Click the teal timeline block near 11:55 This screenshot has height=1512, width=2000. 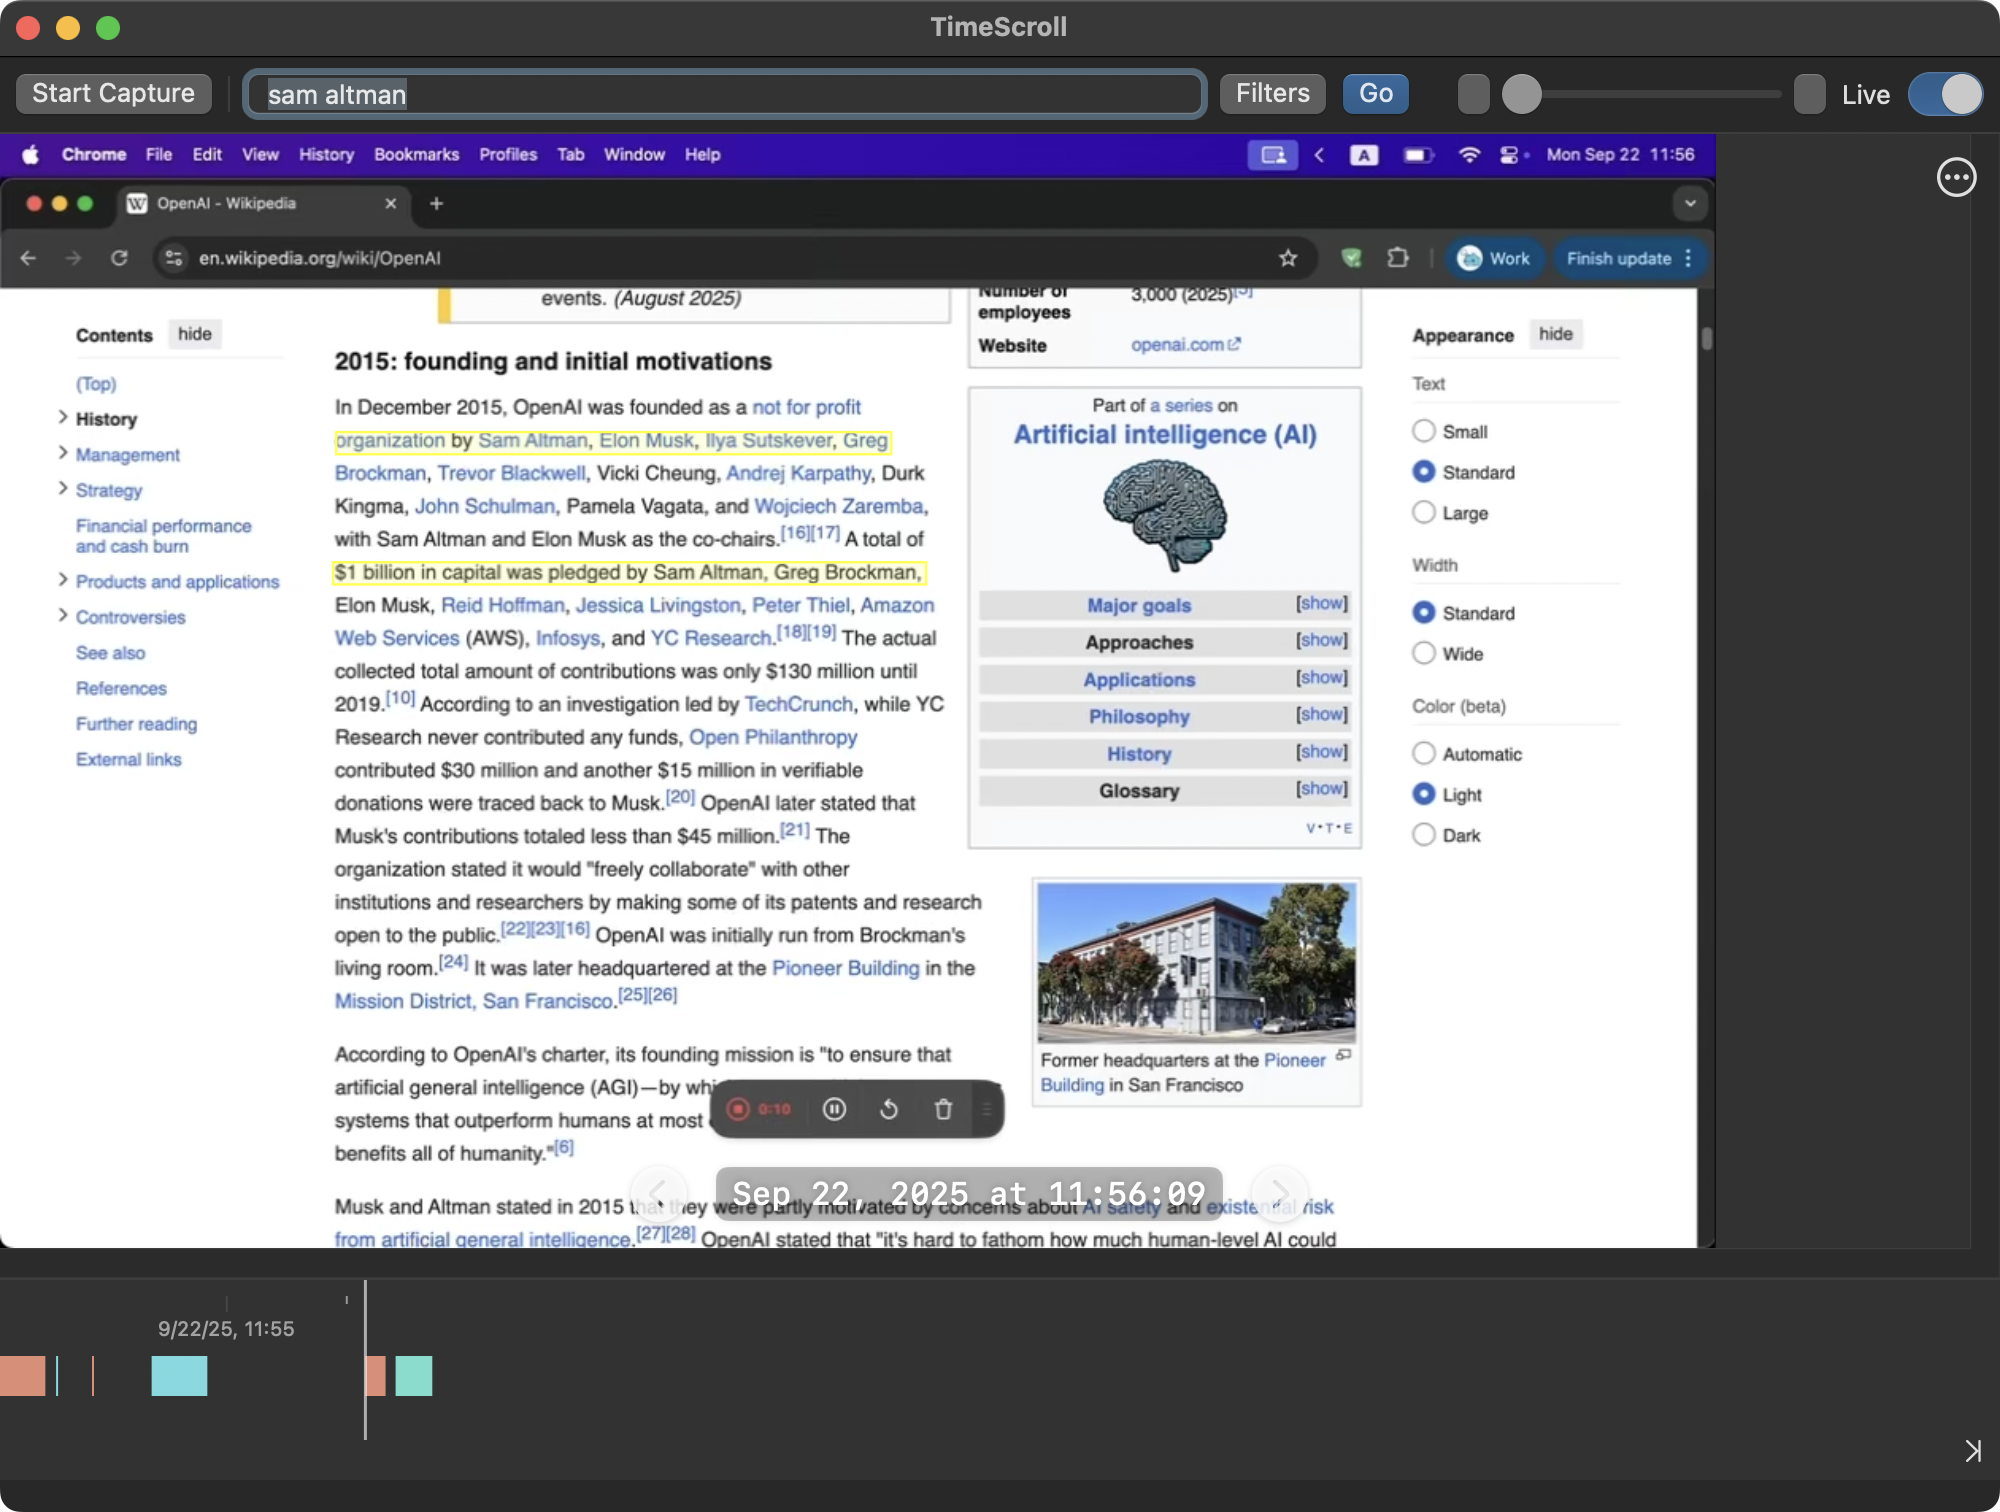[179, 1376]
